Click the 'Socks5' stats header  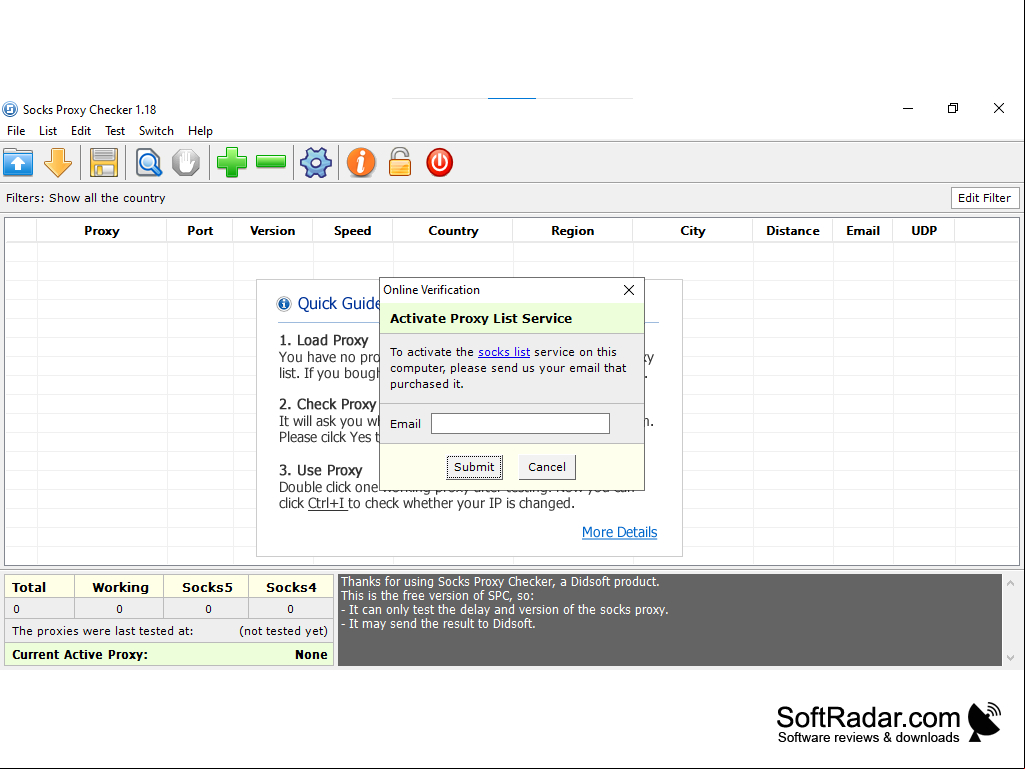pyautogui.click(x=207, y=587)
